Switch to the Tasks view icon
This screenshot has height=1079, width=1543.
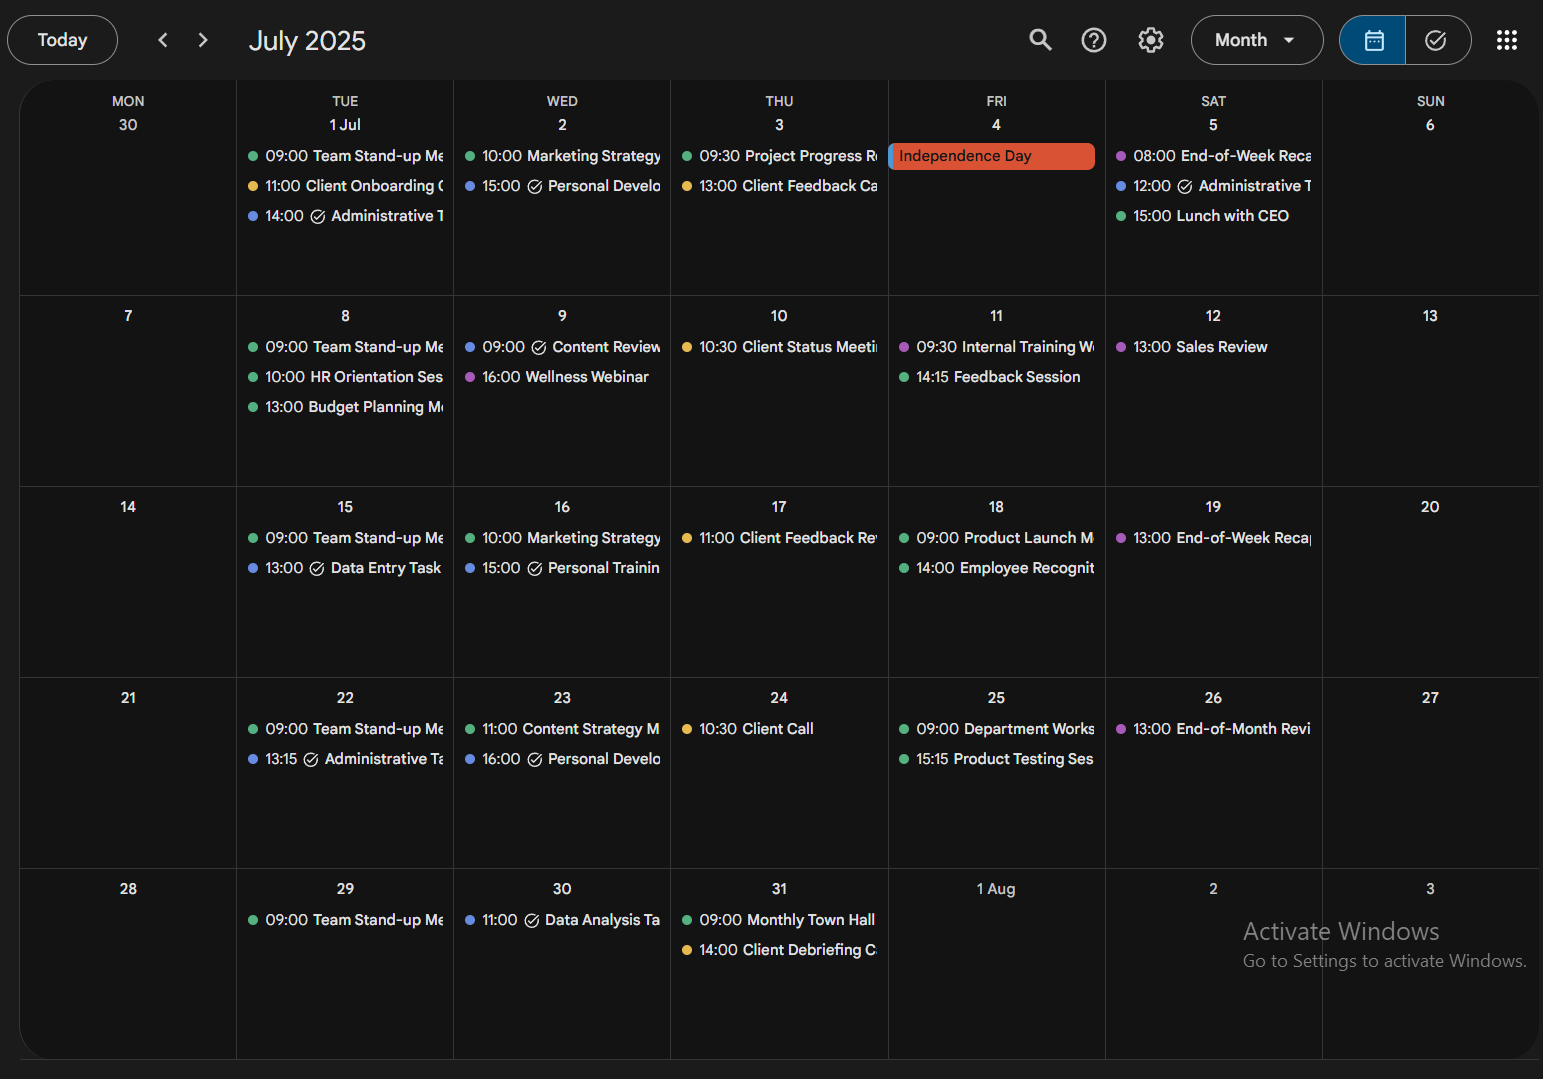coord(1436,40)
